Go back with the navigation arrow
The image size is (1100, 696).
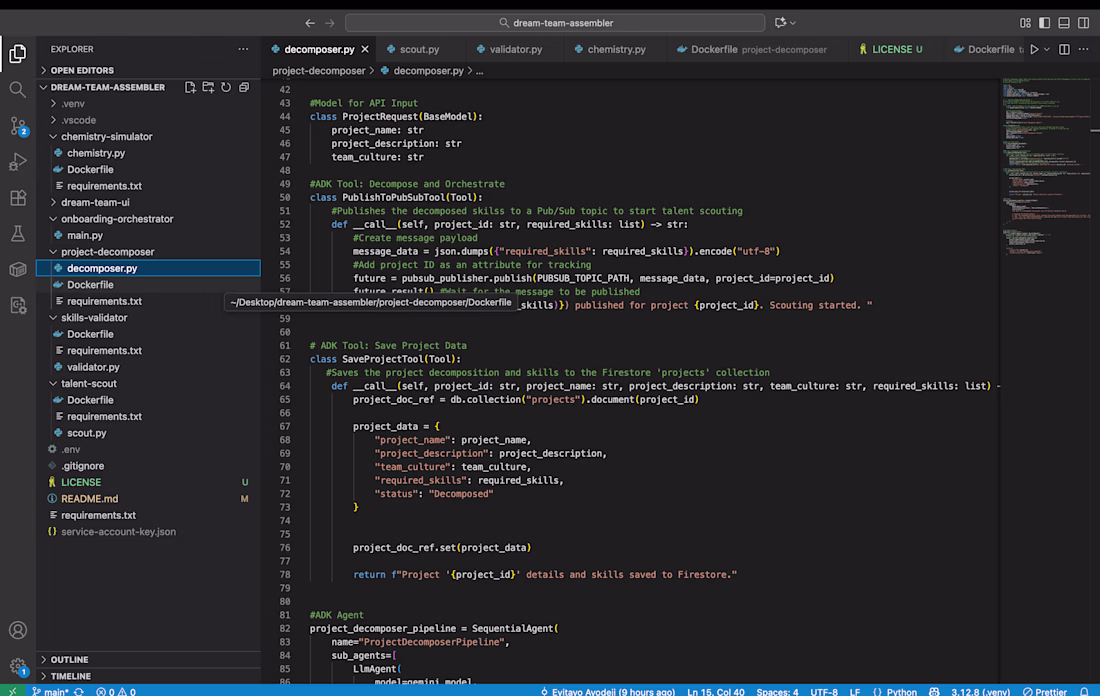(310, 22)
